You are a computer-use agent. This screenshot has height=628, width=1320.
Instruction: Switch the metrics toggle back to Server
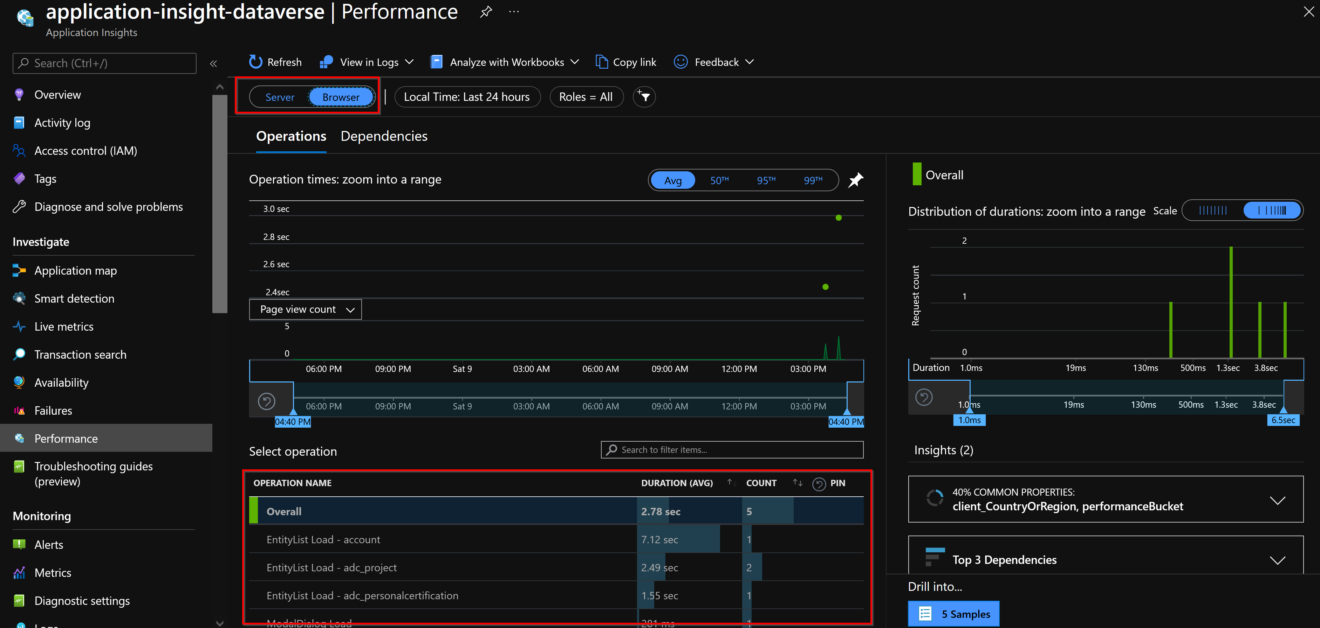279,97
